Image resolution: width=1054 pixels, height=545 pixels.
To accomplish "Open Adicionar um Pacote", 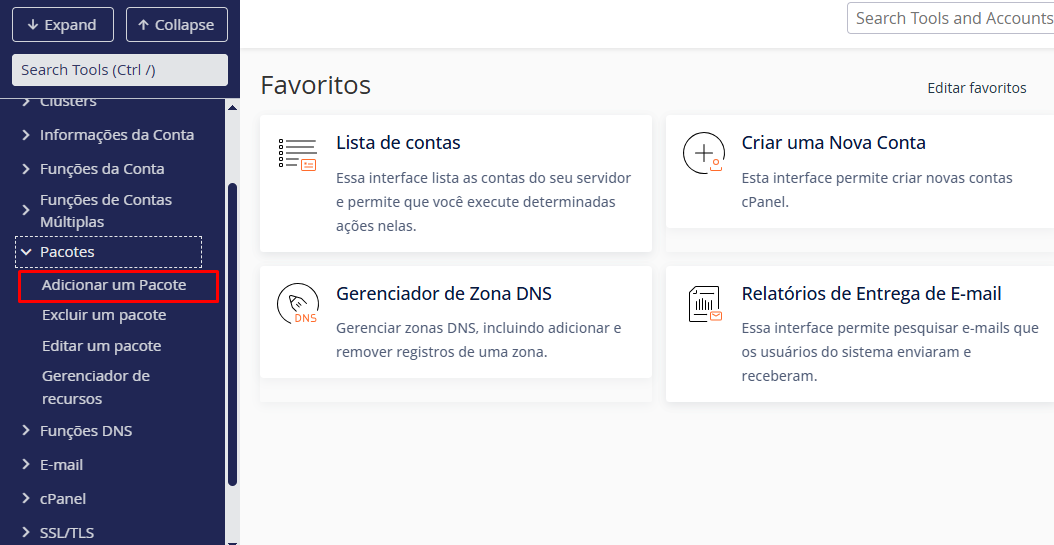I will click(114, 285).
